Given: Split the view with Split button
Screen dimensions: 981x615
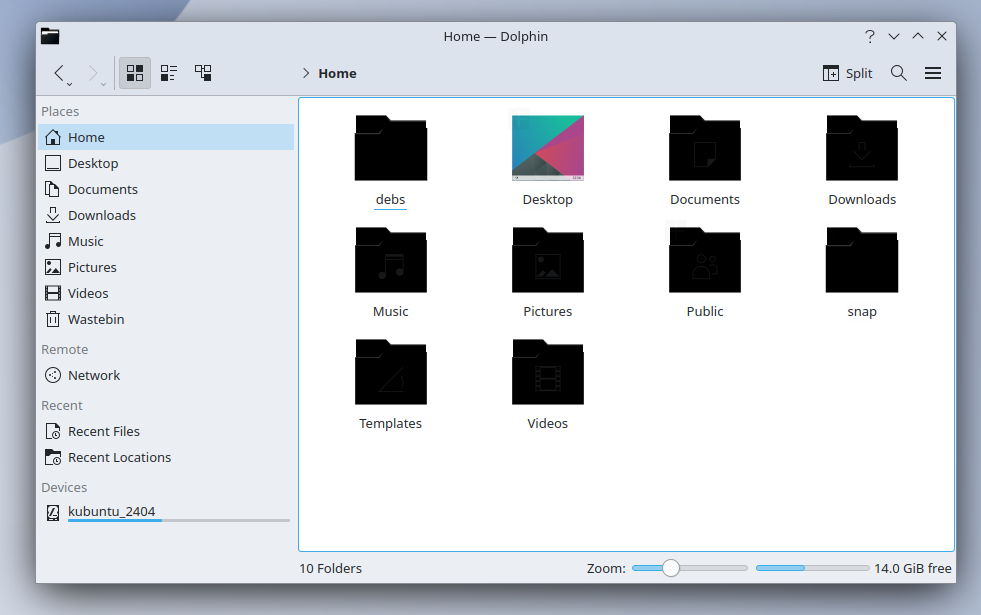Looking at the screenshot, I should (847, 73).
